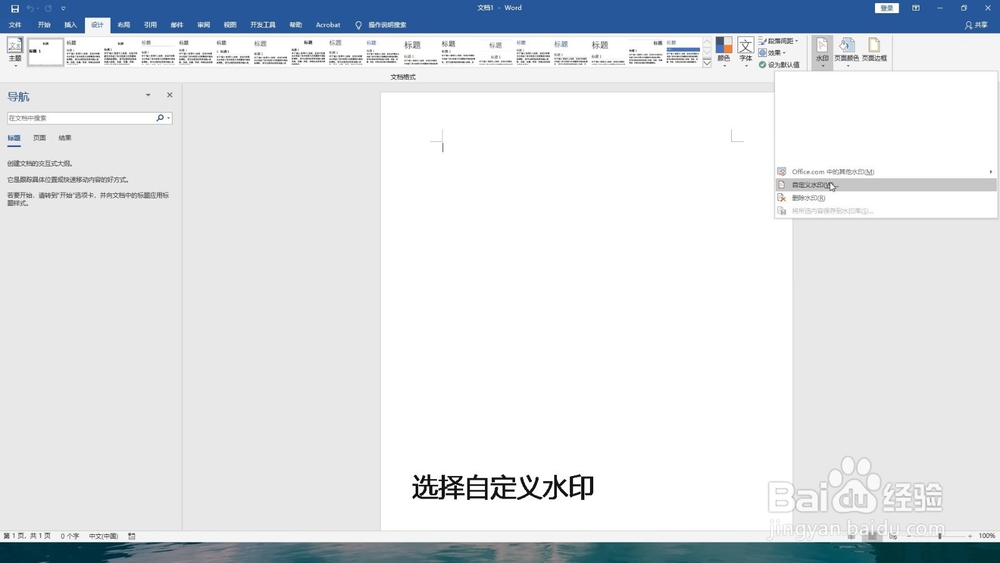
Task: Select the first document style thumbnail
Action: coord(45,52)
